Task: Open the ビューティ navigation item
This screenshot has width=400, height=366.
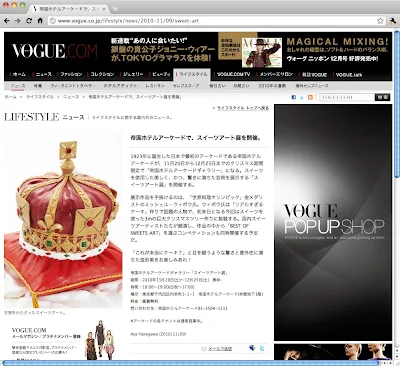Action: [161, 74]
